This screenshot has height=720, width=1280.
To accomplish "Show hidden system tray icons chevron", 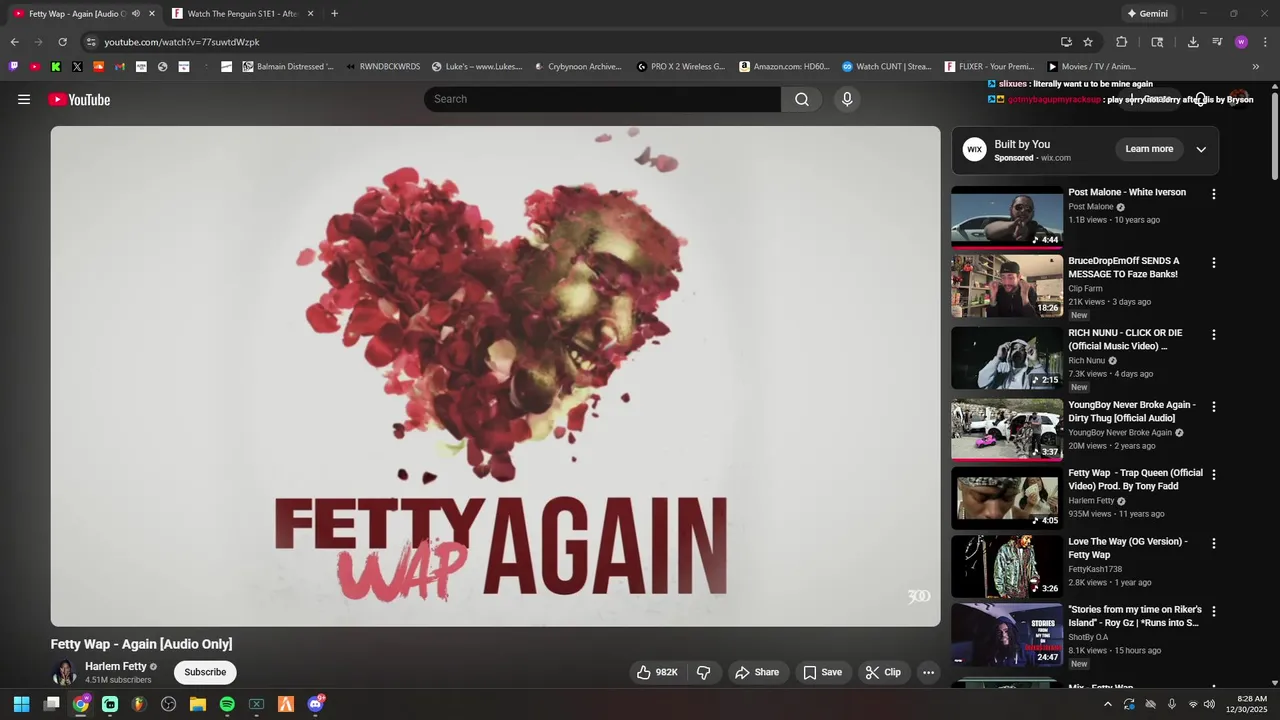I will (x=1108, y=704).
